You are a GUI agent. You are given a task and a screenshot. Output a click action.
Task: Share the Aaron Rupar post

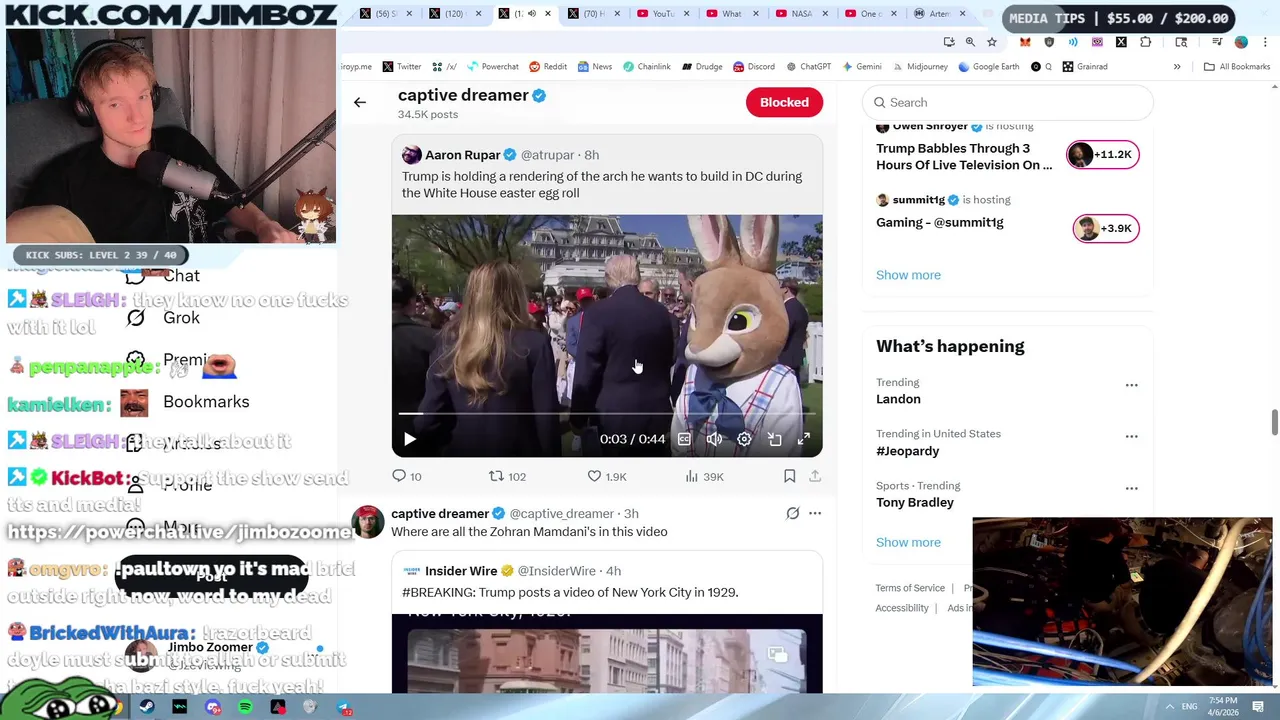pos(815,477)
